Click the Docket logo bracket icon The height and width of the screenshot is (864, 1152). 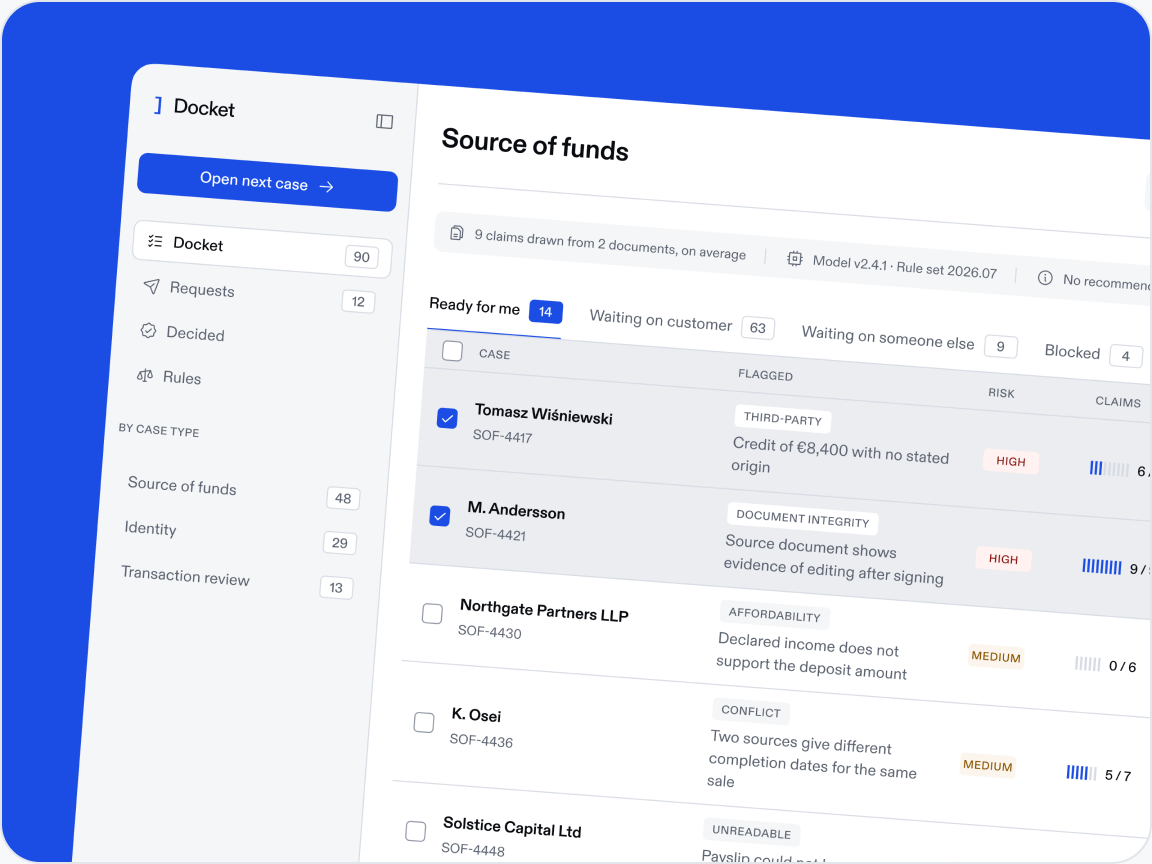(158, 106)
